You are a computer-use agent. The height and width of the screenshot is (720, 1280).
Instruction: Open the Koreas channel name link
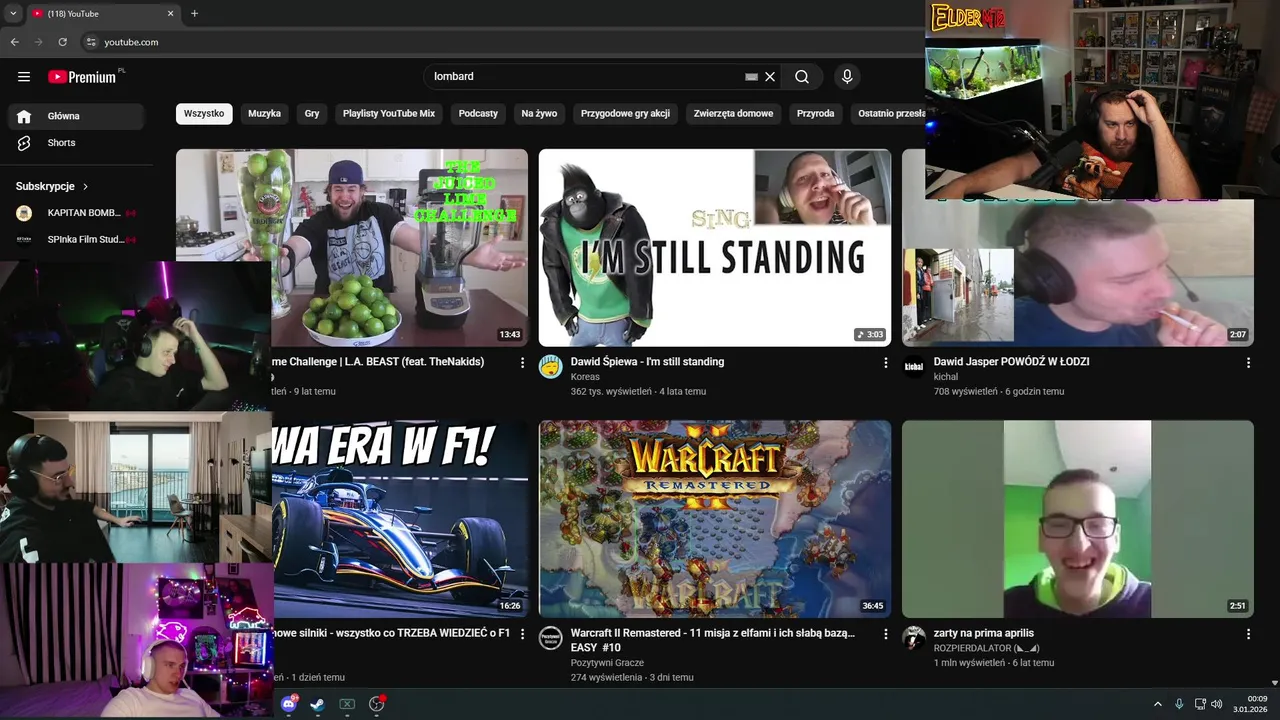[x=585, y=377]
